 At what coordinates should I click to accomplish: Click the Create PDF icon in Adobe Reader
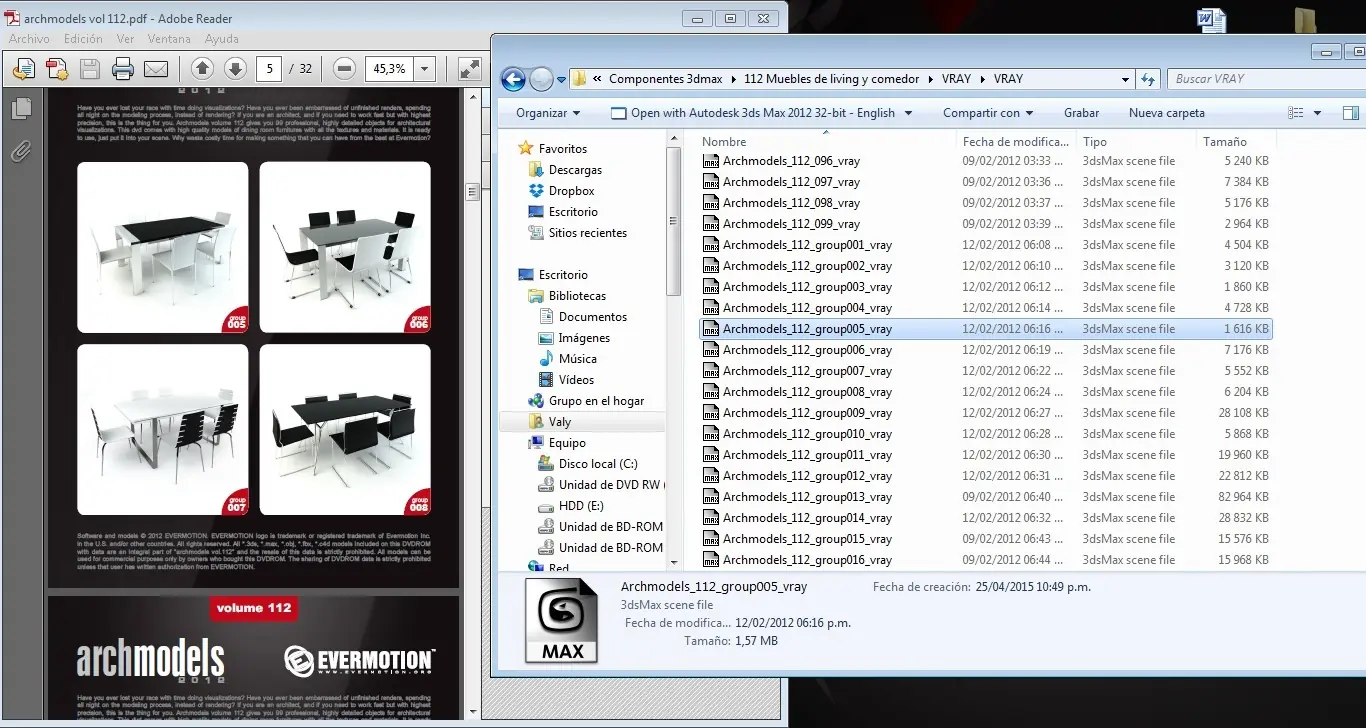[57, 69]
